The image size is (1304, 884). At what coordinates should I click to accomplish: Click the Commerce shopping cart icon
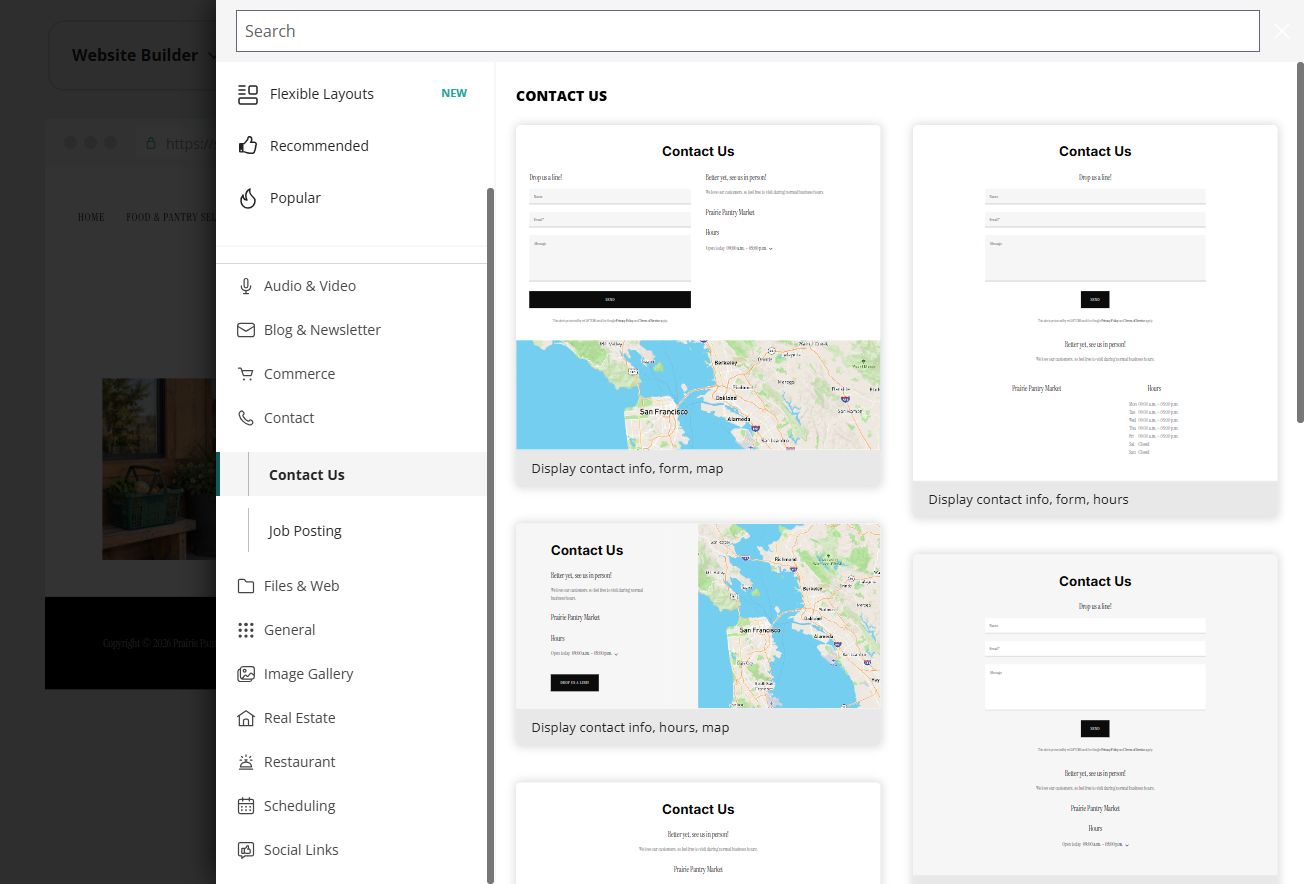point(246,374)
